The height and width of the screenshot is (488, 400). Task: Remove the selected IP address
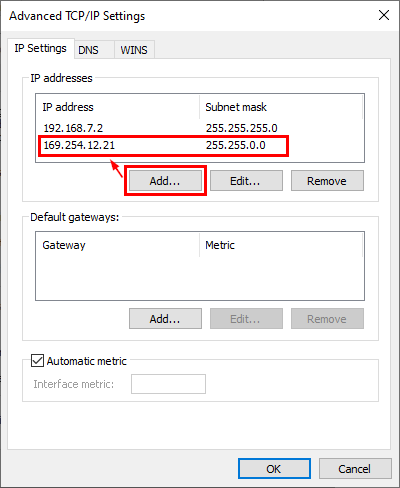[x=327, y=181]
